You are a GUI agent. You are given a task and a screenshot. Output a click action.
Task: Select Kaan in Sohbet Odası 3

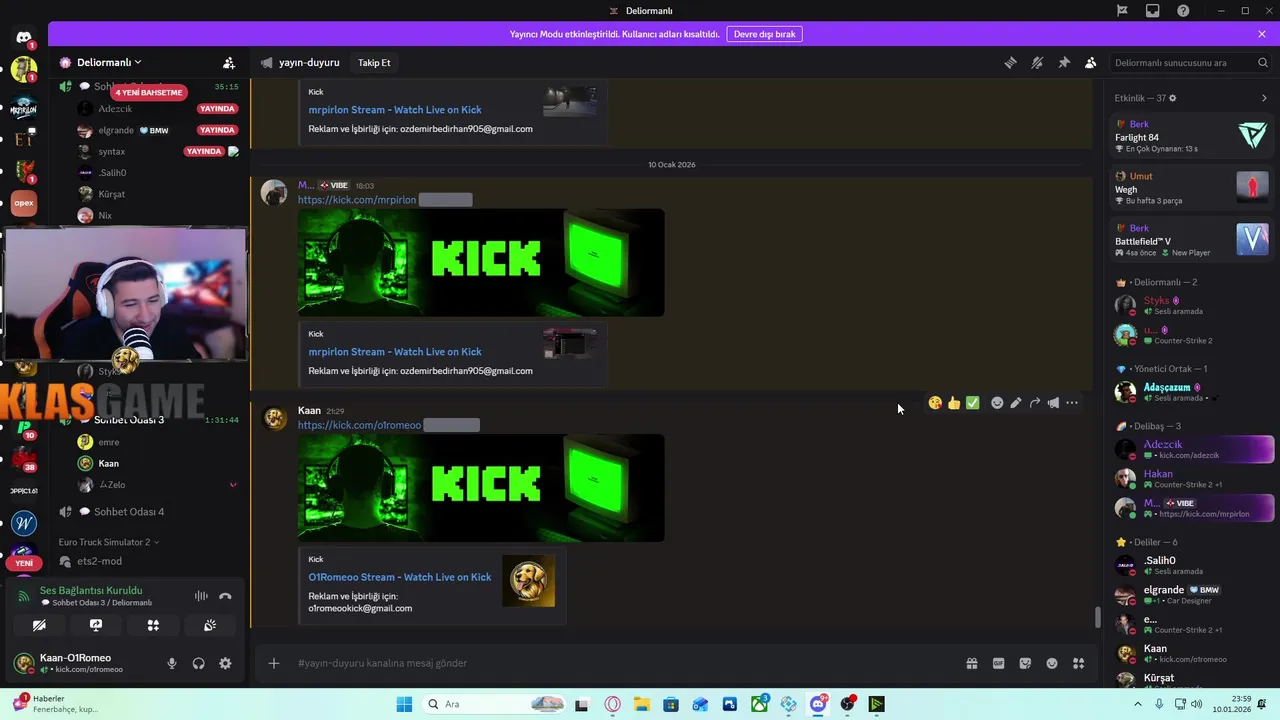coord(108,463)
